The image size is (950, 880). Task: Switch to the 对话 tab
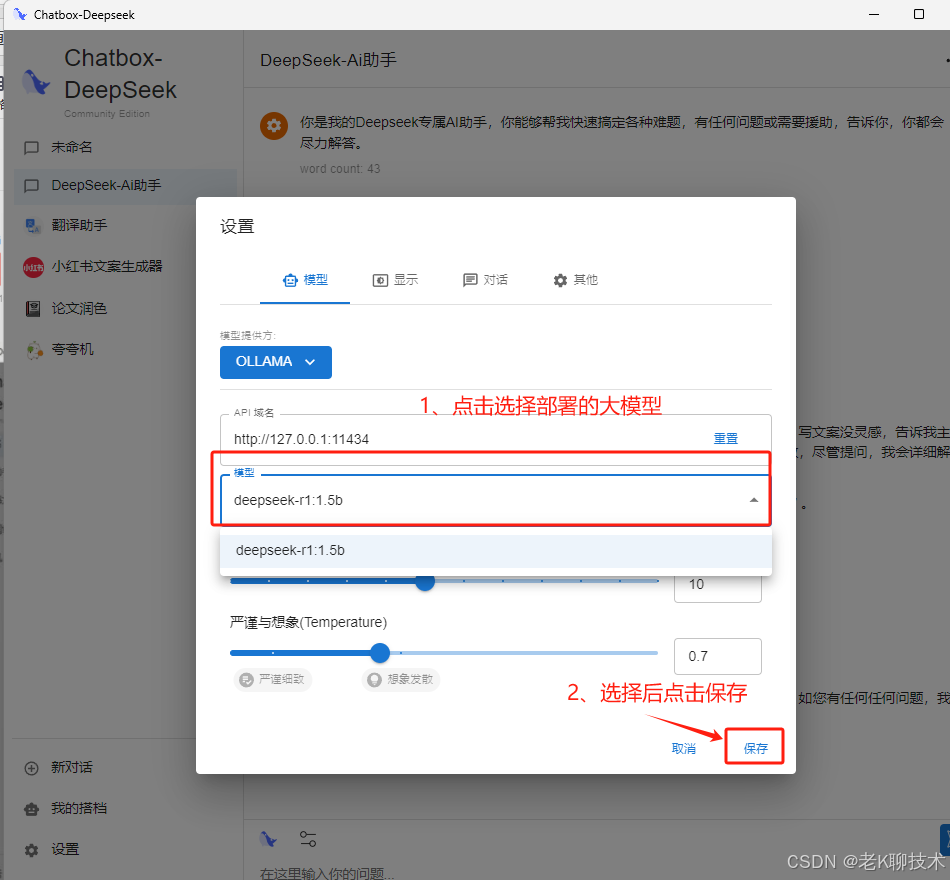point(485,280)
